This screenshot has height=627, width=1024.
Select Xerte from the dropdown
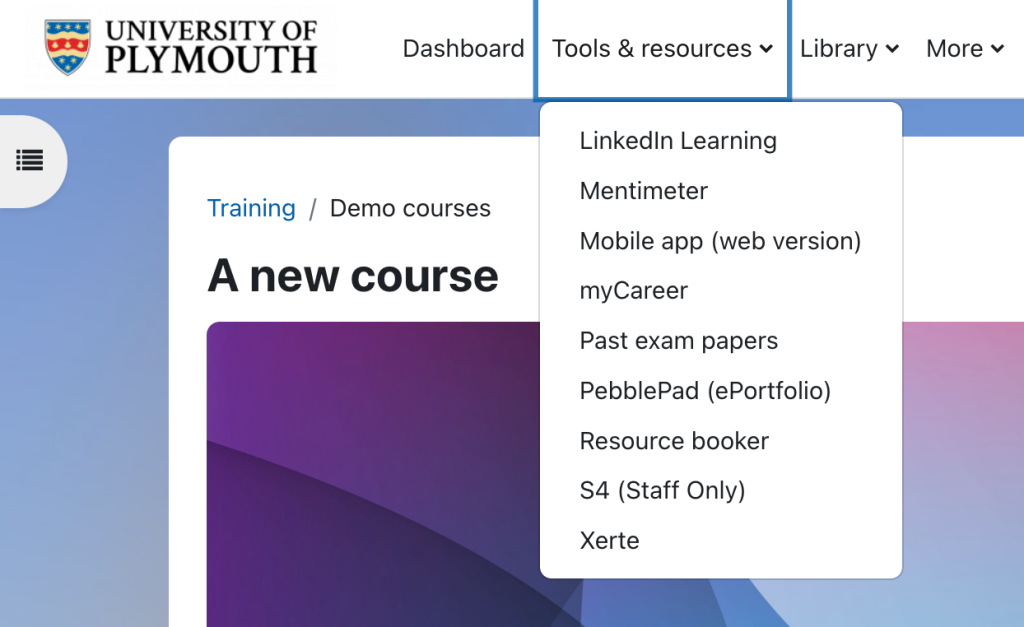[609, 540]
